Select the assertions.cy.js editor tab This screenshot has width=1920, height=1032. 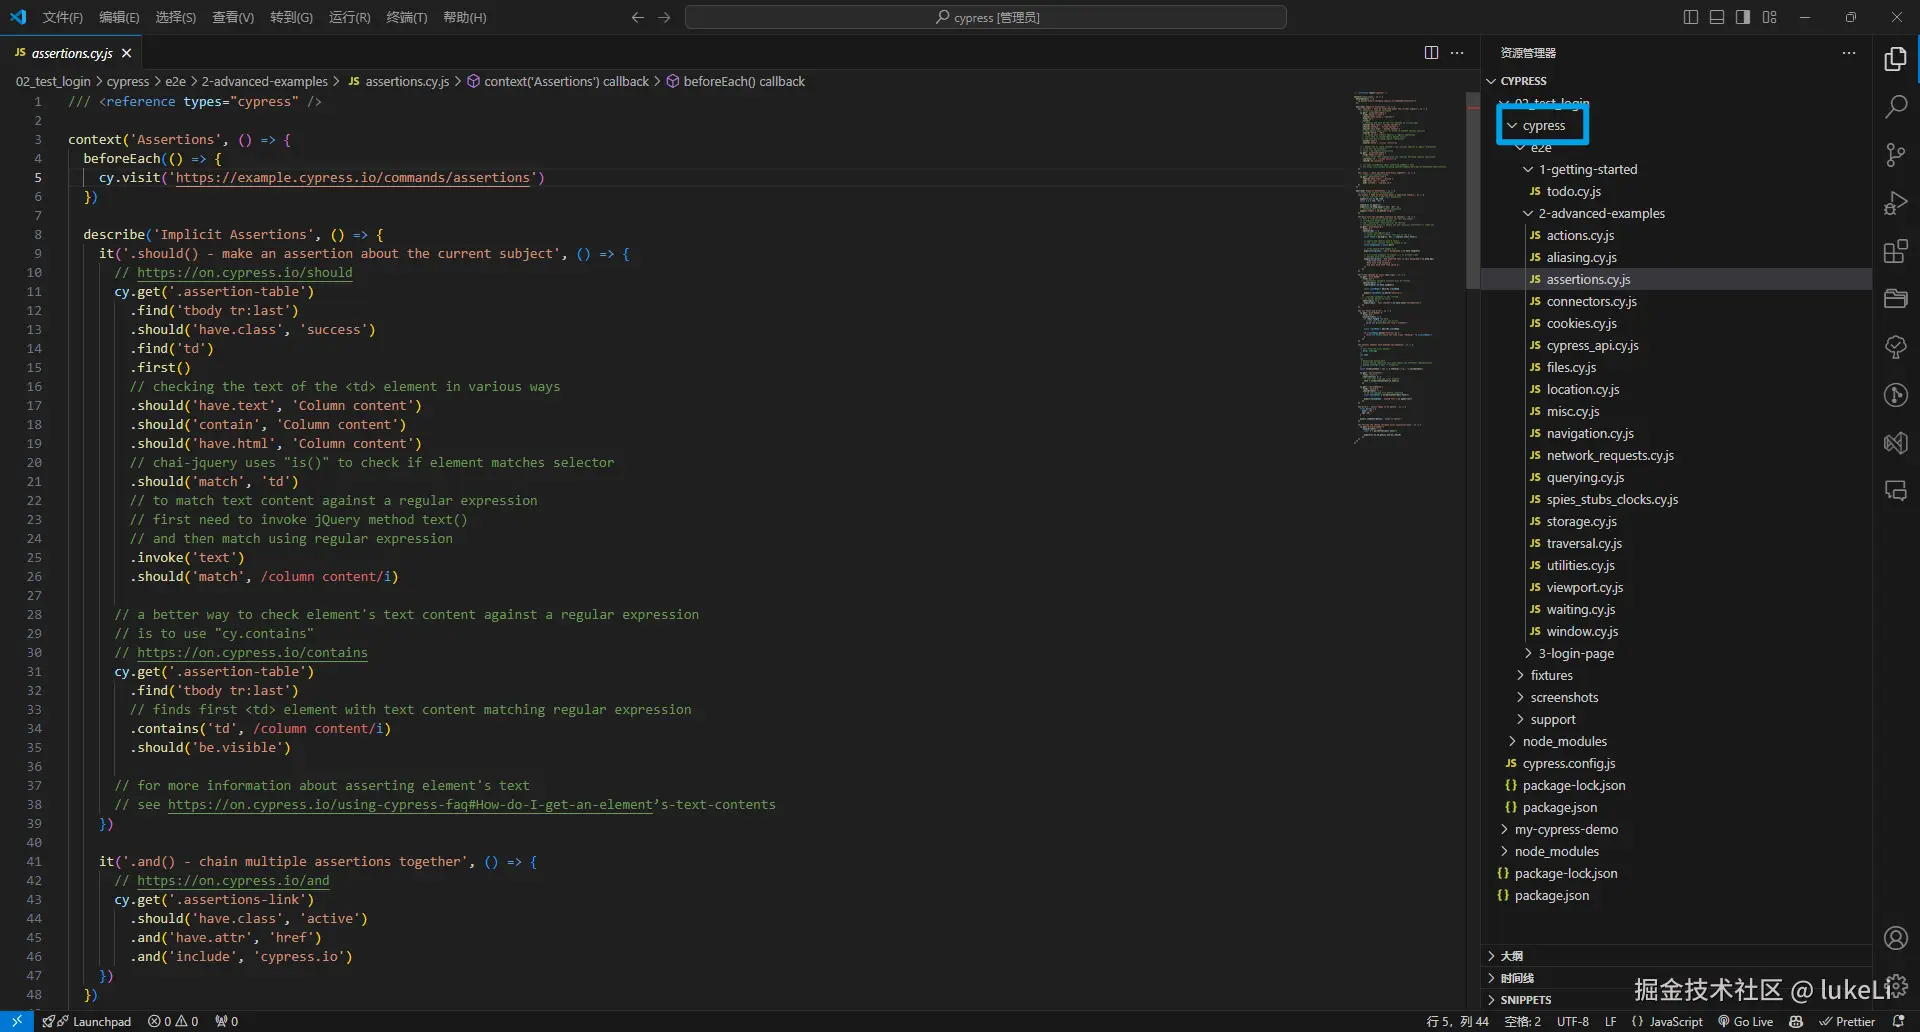pyautogui.click(x=71, y=53)
